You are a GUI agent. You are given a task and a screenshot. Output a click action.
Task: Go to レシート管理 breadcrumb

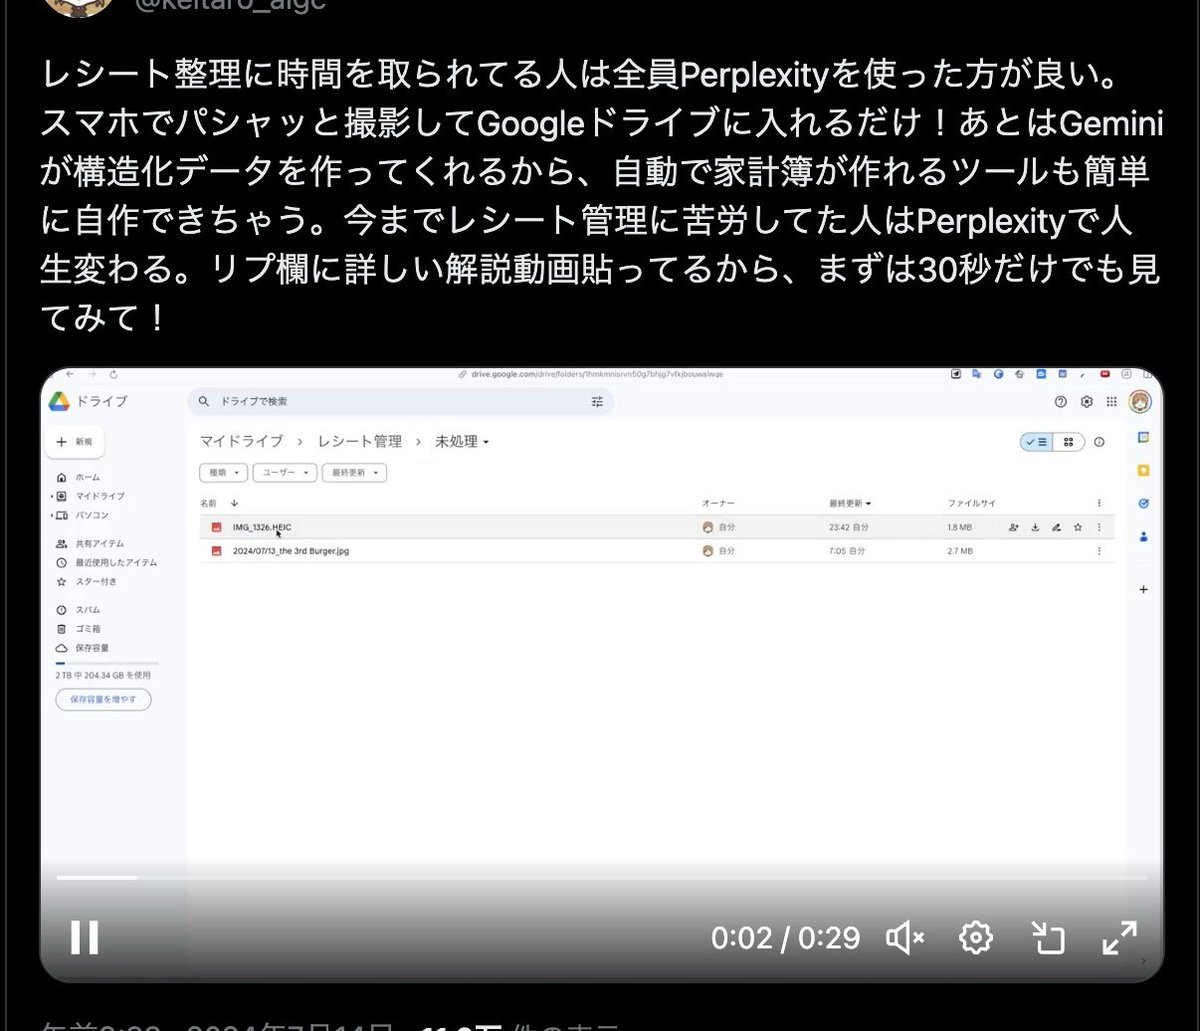pyautogui.click(x=359, y=441)
